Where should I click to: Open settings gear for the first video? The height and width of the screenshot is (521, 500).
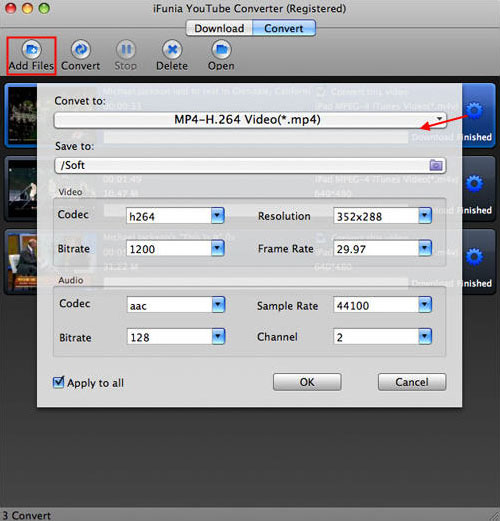(474, 111)
